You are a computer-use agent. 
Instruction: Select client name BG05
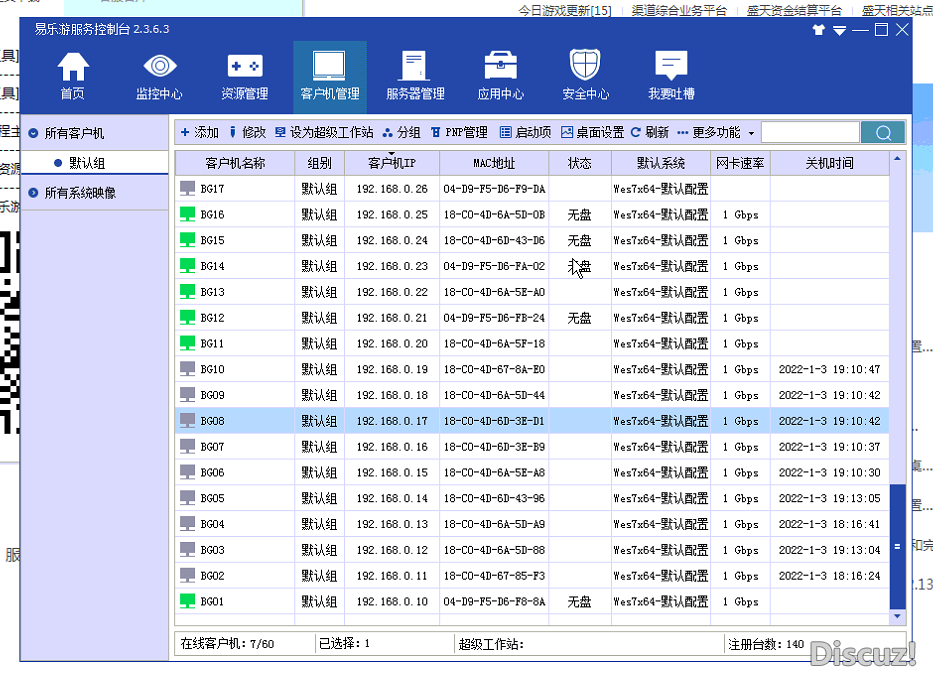coord(212,498)
